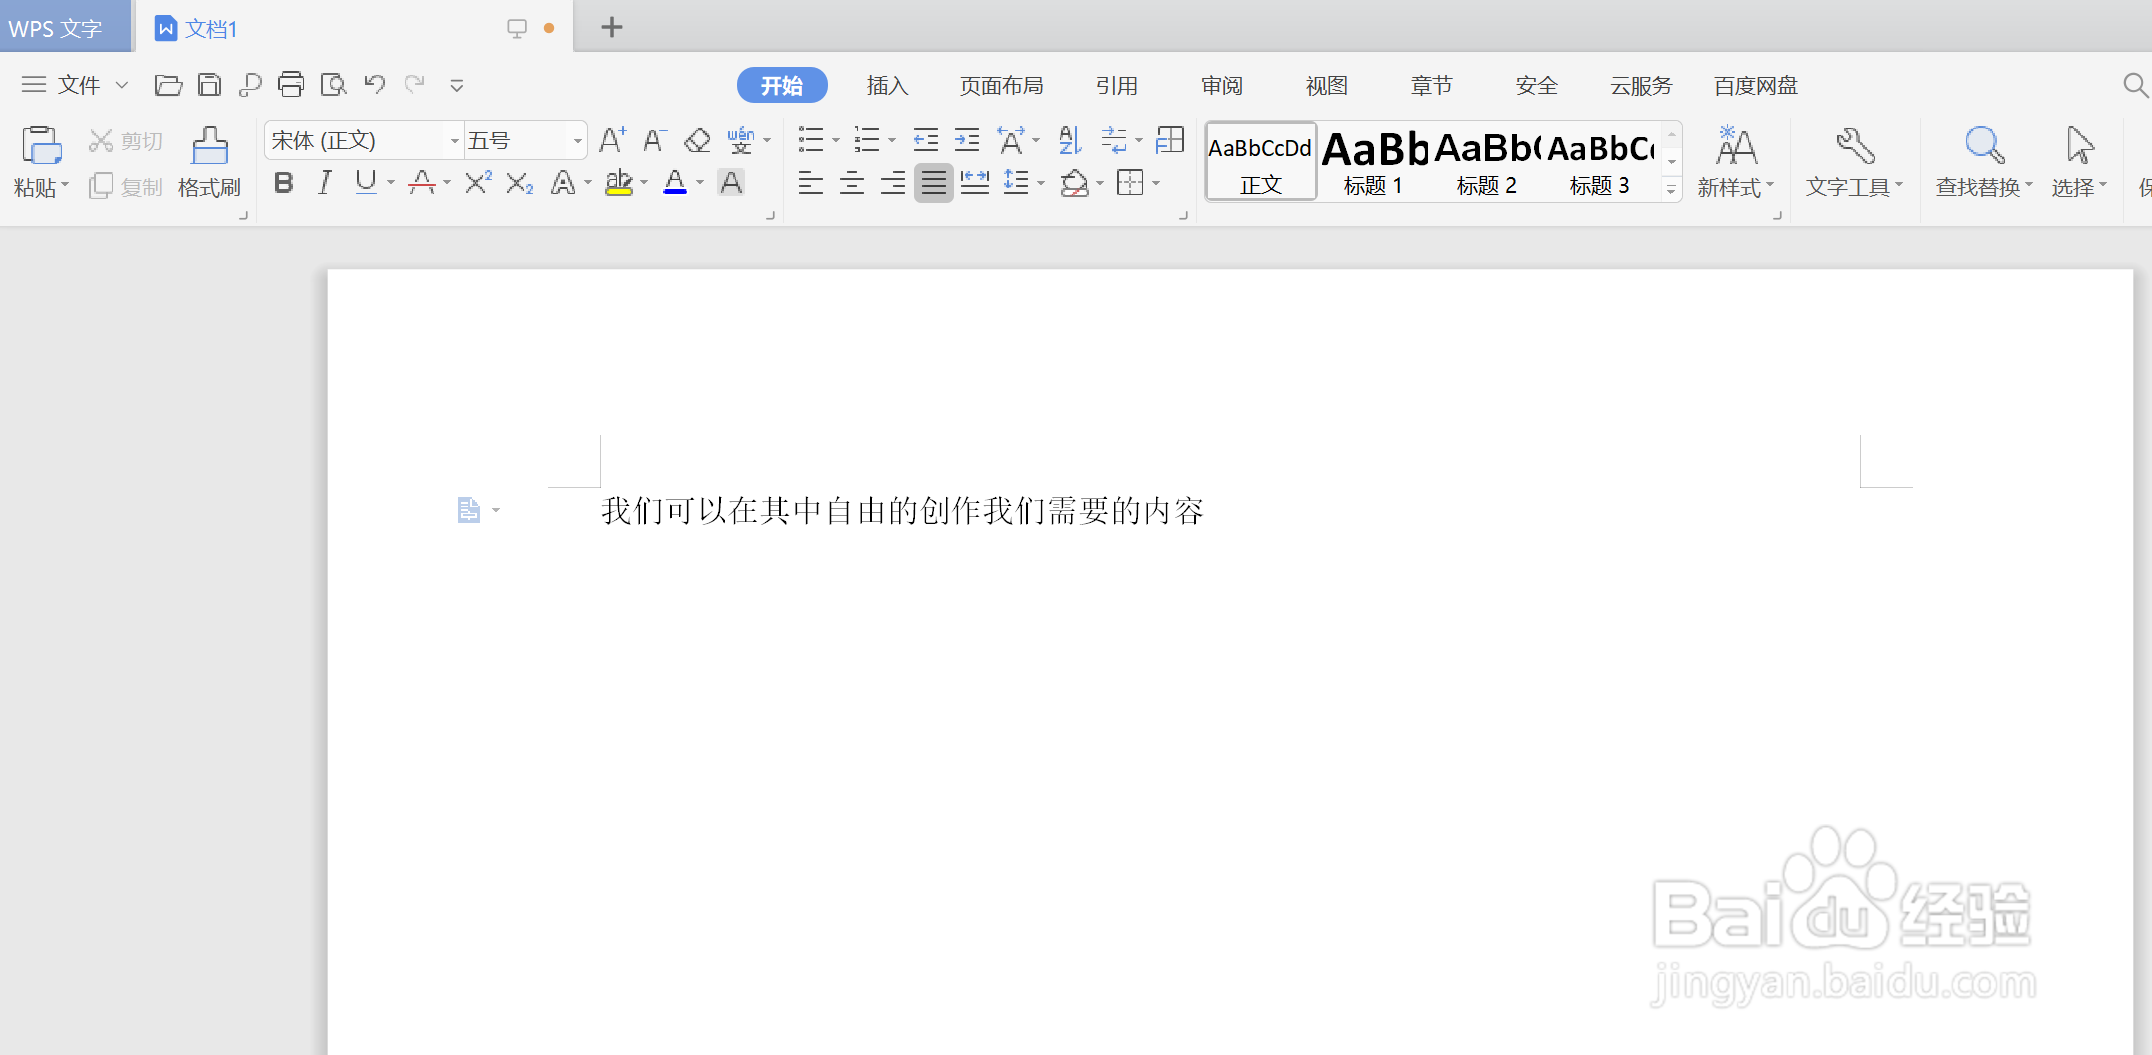
Task: Click the search magnifier at top right
Action: pos(2135,86)
